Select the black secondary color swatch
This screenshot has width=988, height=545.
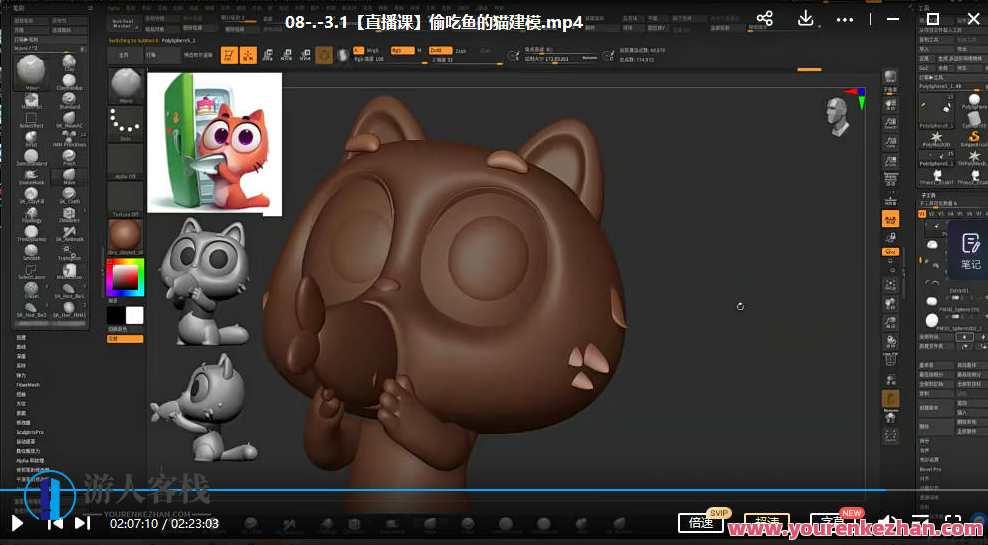116,315
